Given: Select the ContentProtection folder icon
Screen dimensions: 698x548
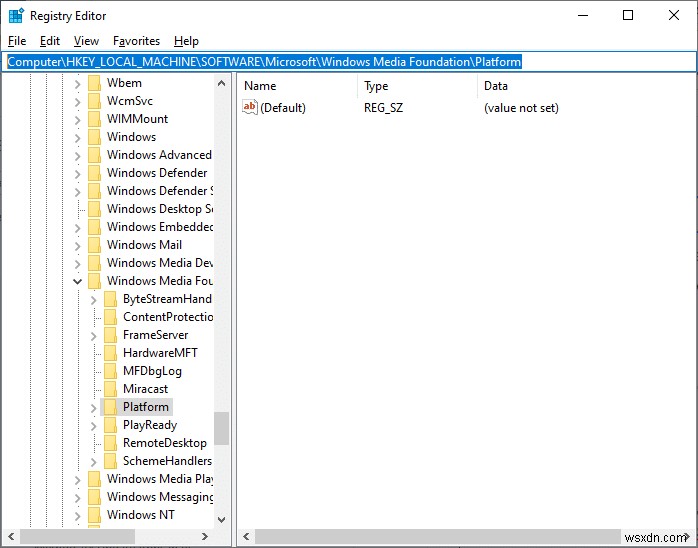Looking at the screenshot, I should [110, 317].
